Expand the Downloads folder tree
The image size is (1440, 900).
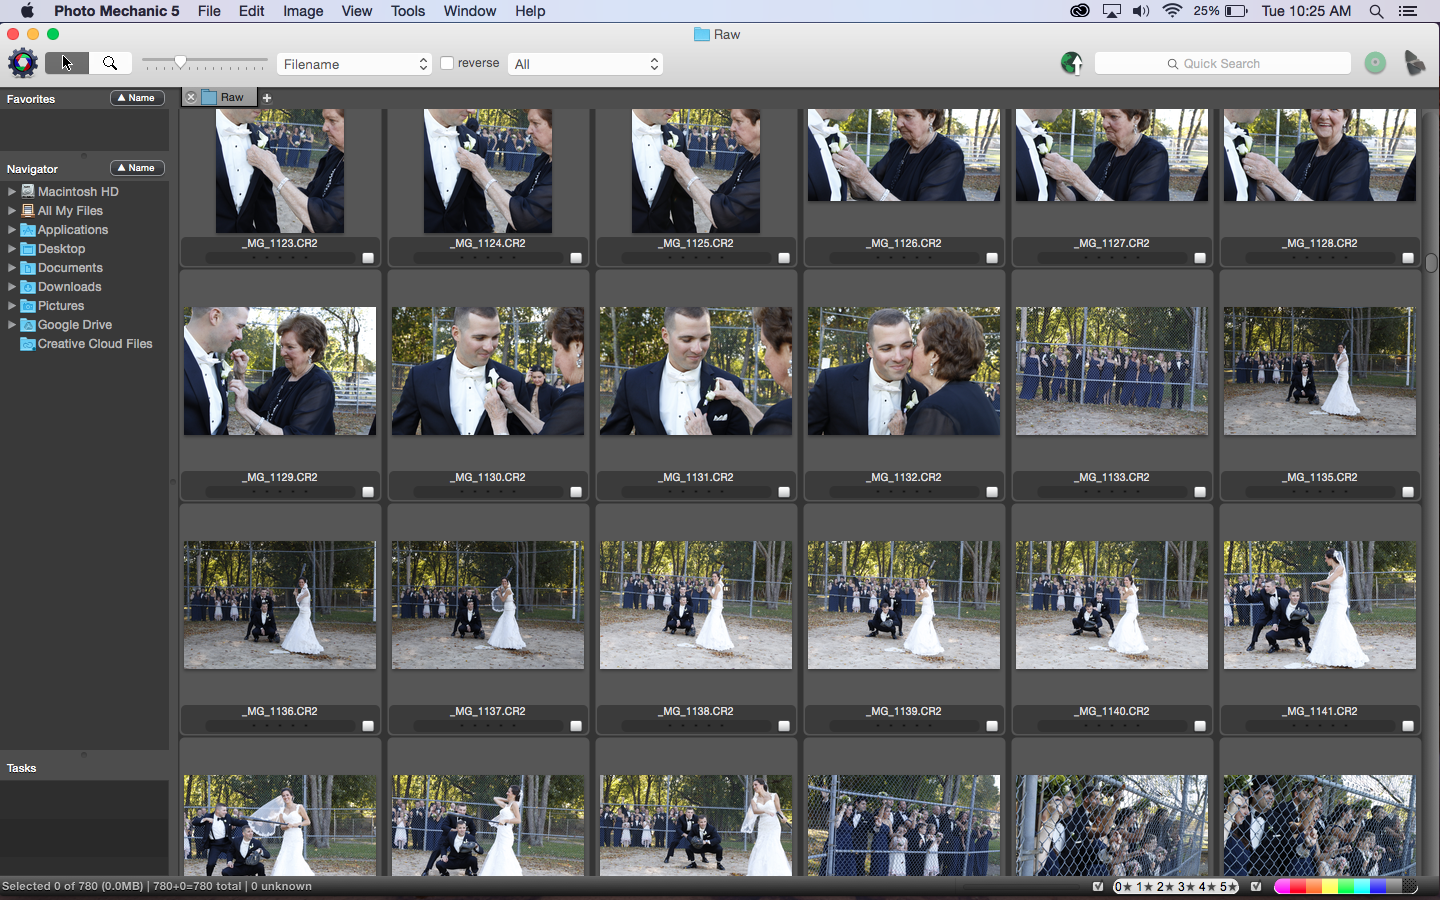pyautogui.click(x=12, y=287)
